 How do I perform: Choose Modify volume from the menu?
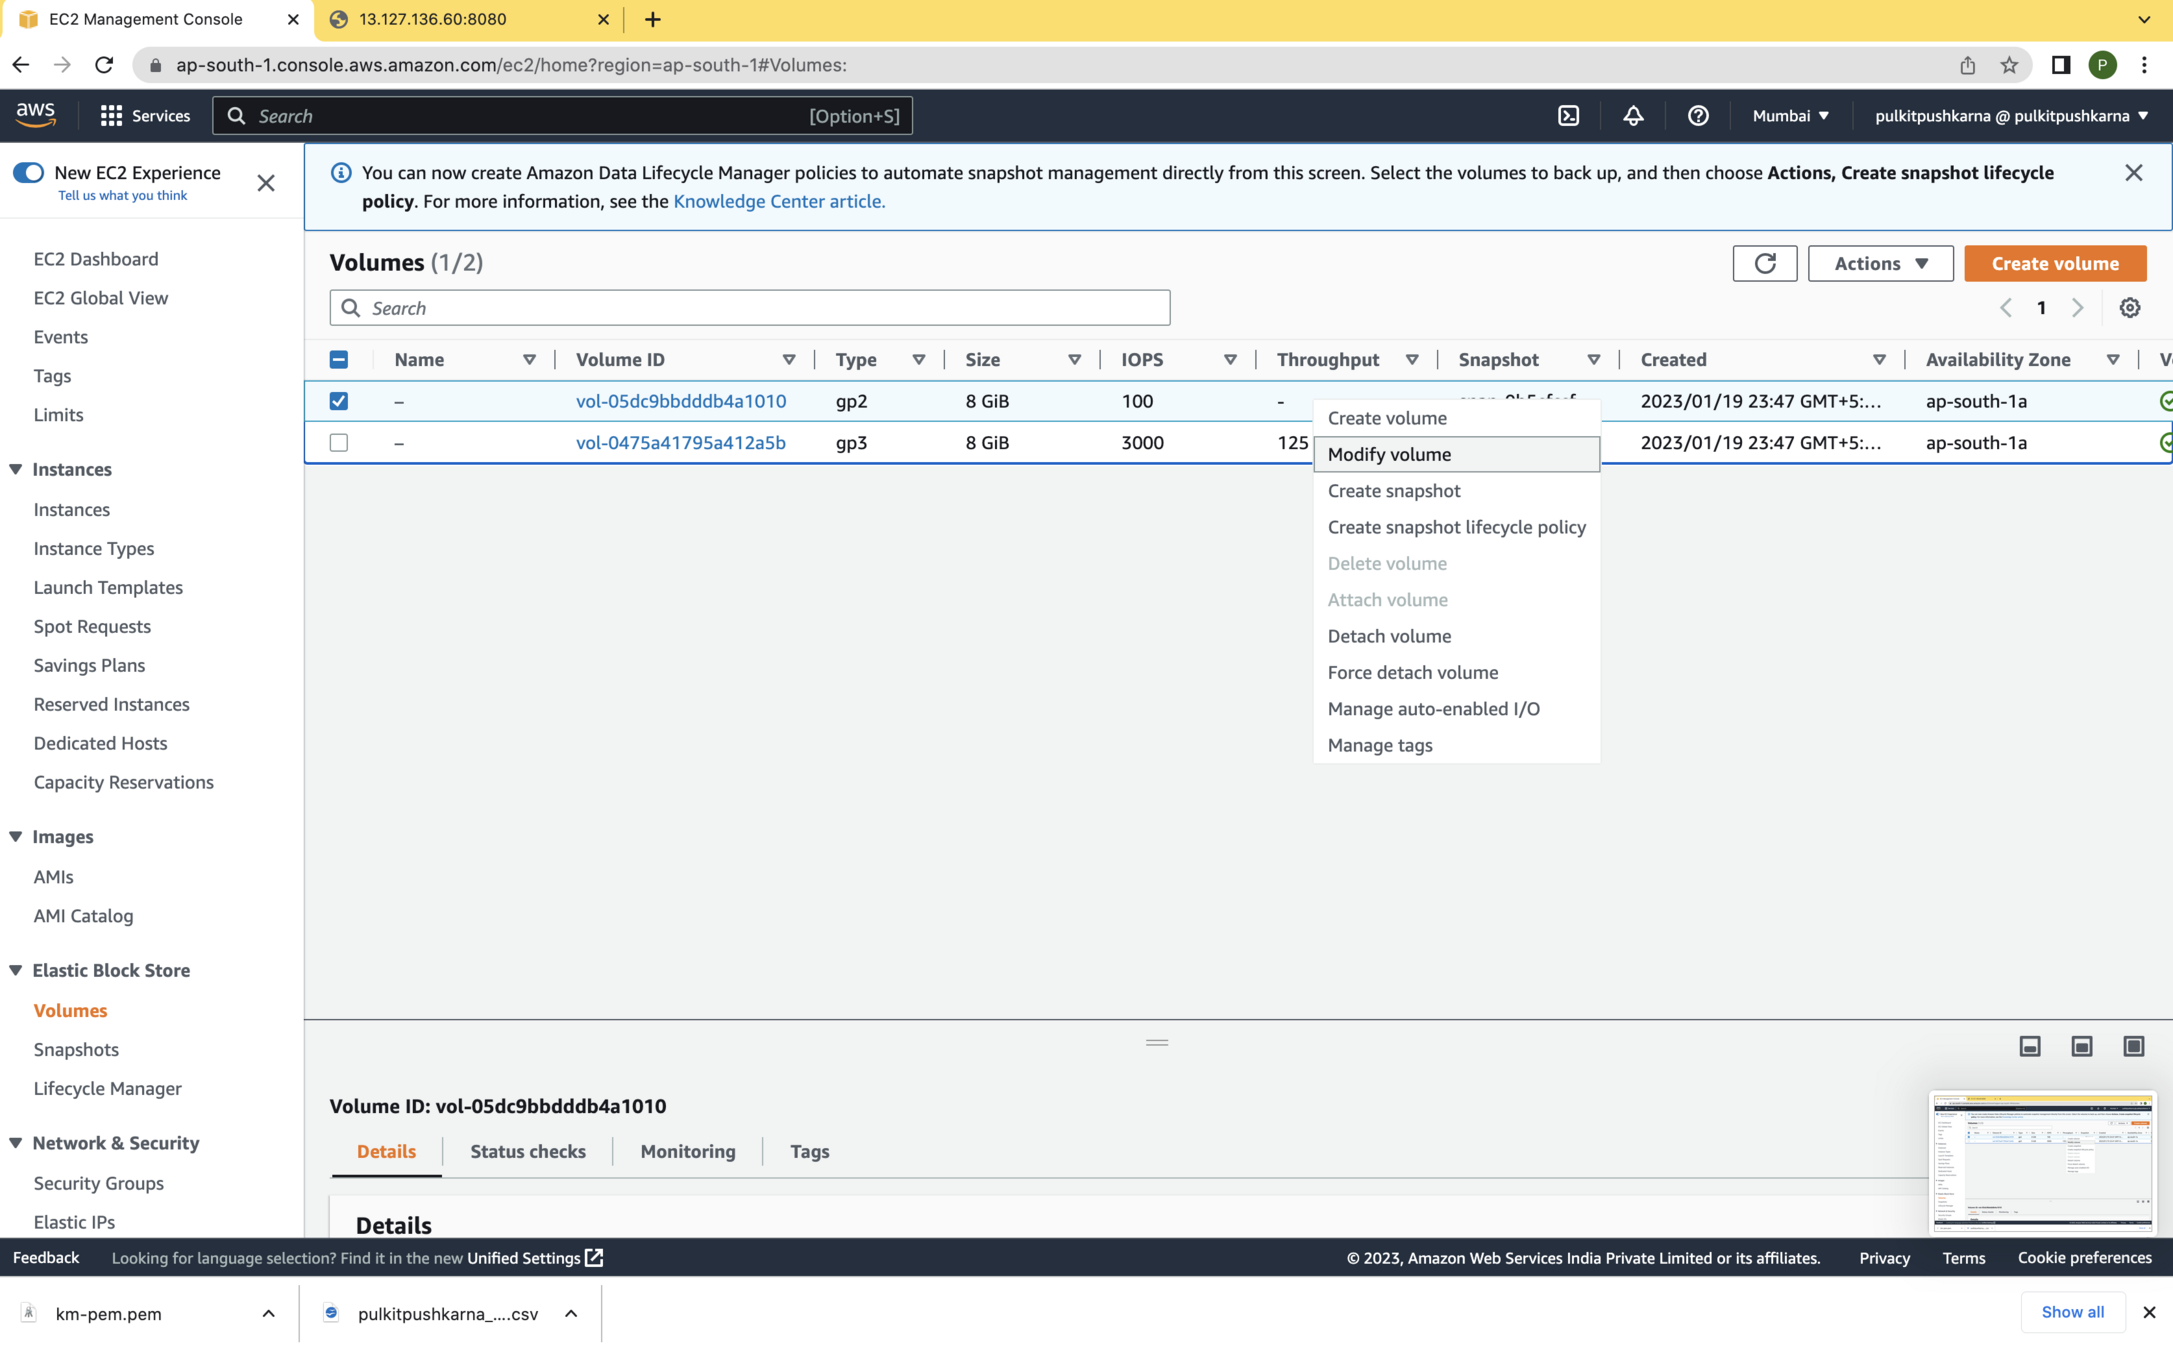point(1389,454)
